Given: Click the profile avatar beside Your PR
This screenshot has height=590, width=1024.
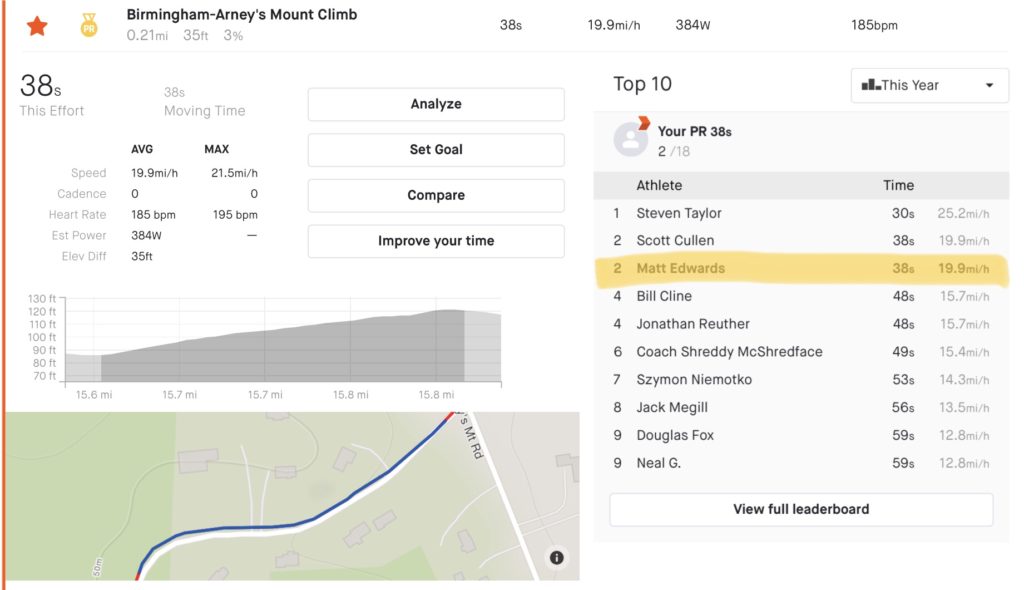Looking at the screenshot, I should [x=631, y=140].
